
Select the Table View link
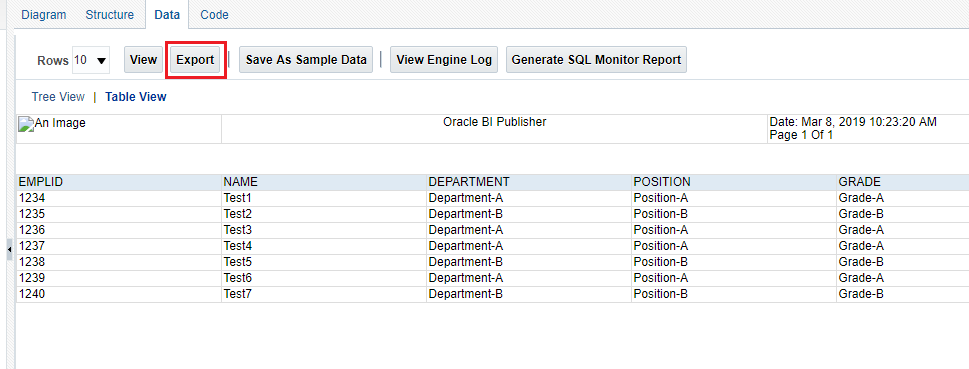[135, 97]
